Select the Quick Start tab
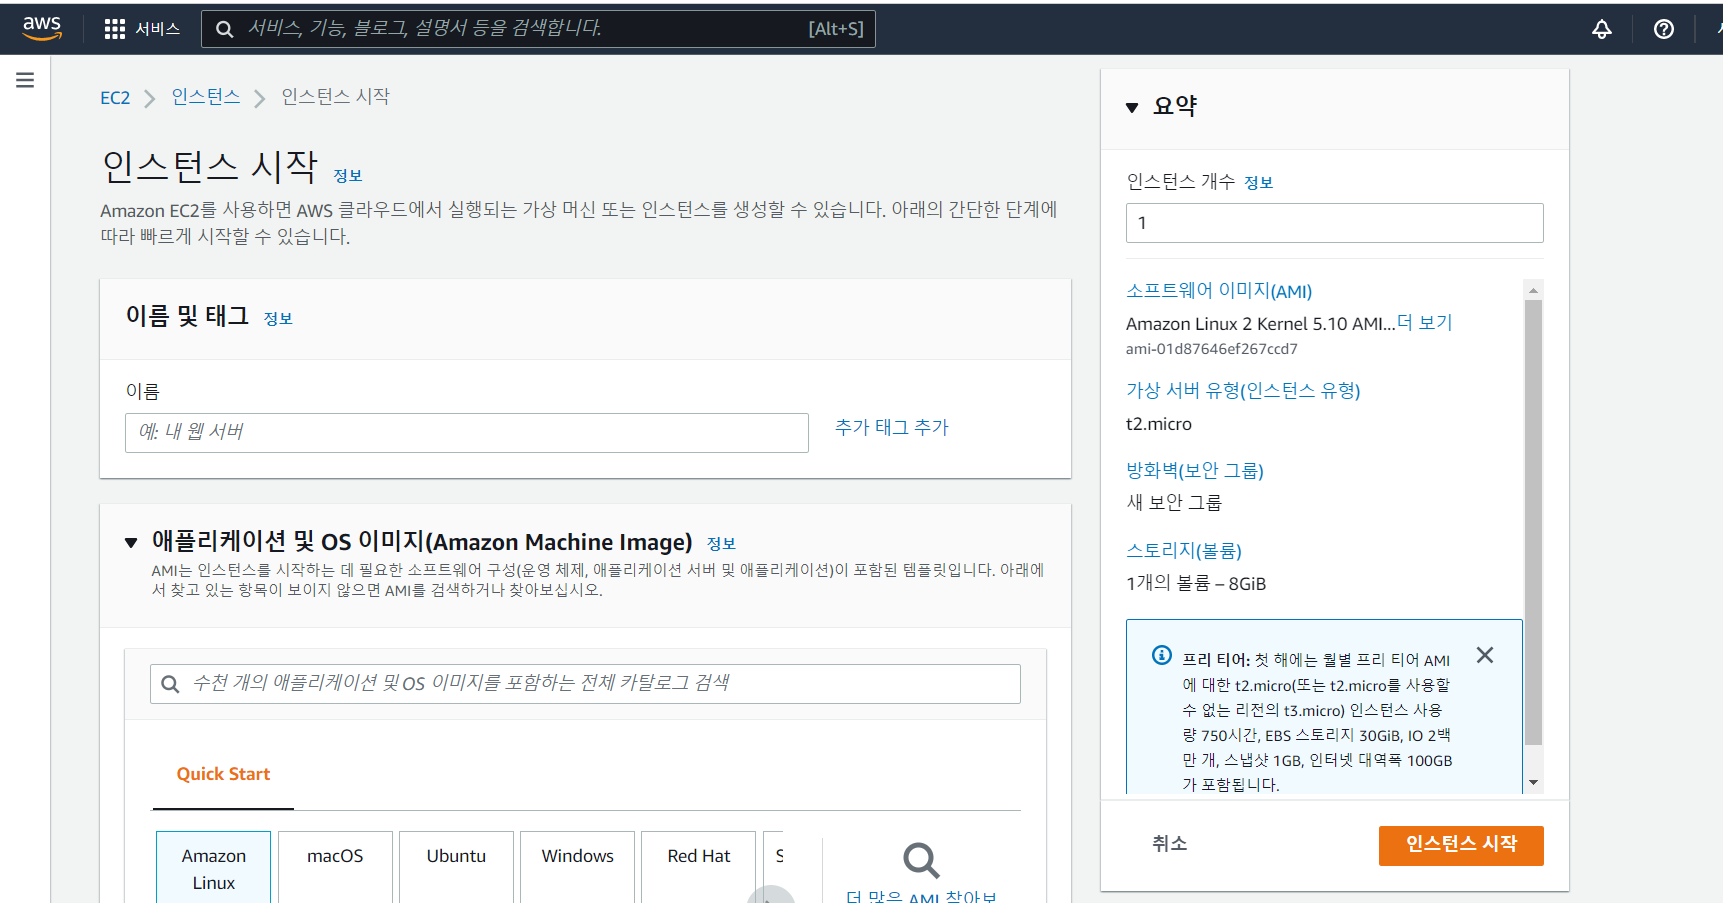This screenshot has height=903, width=1723. click(x=223, y=774)
